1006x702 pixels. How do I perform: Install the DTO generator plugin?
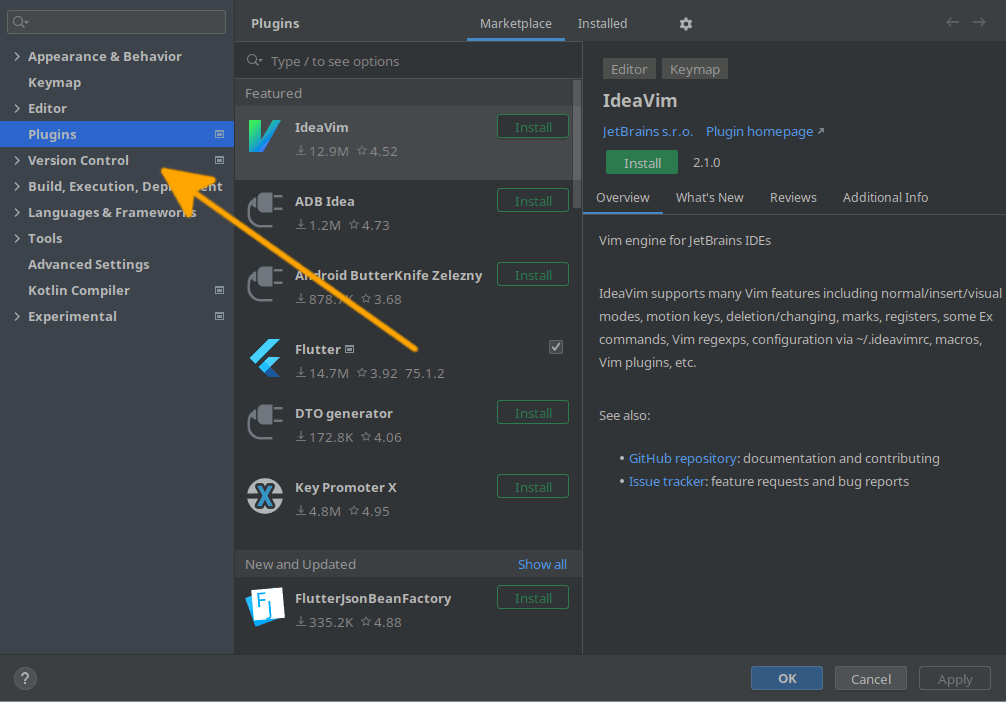tap(533, 413)
